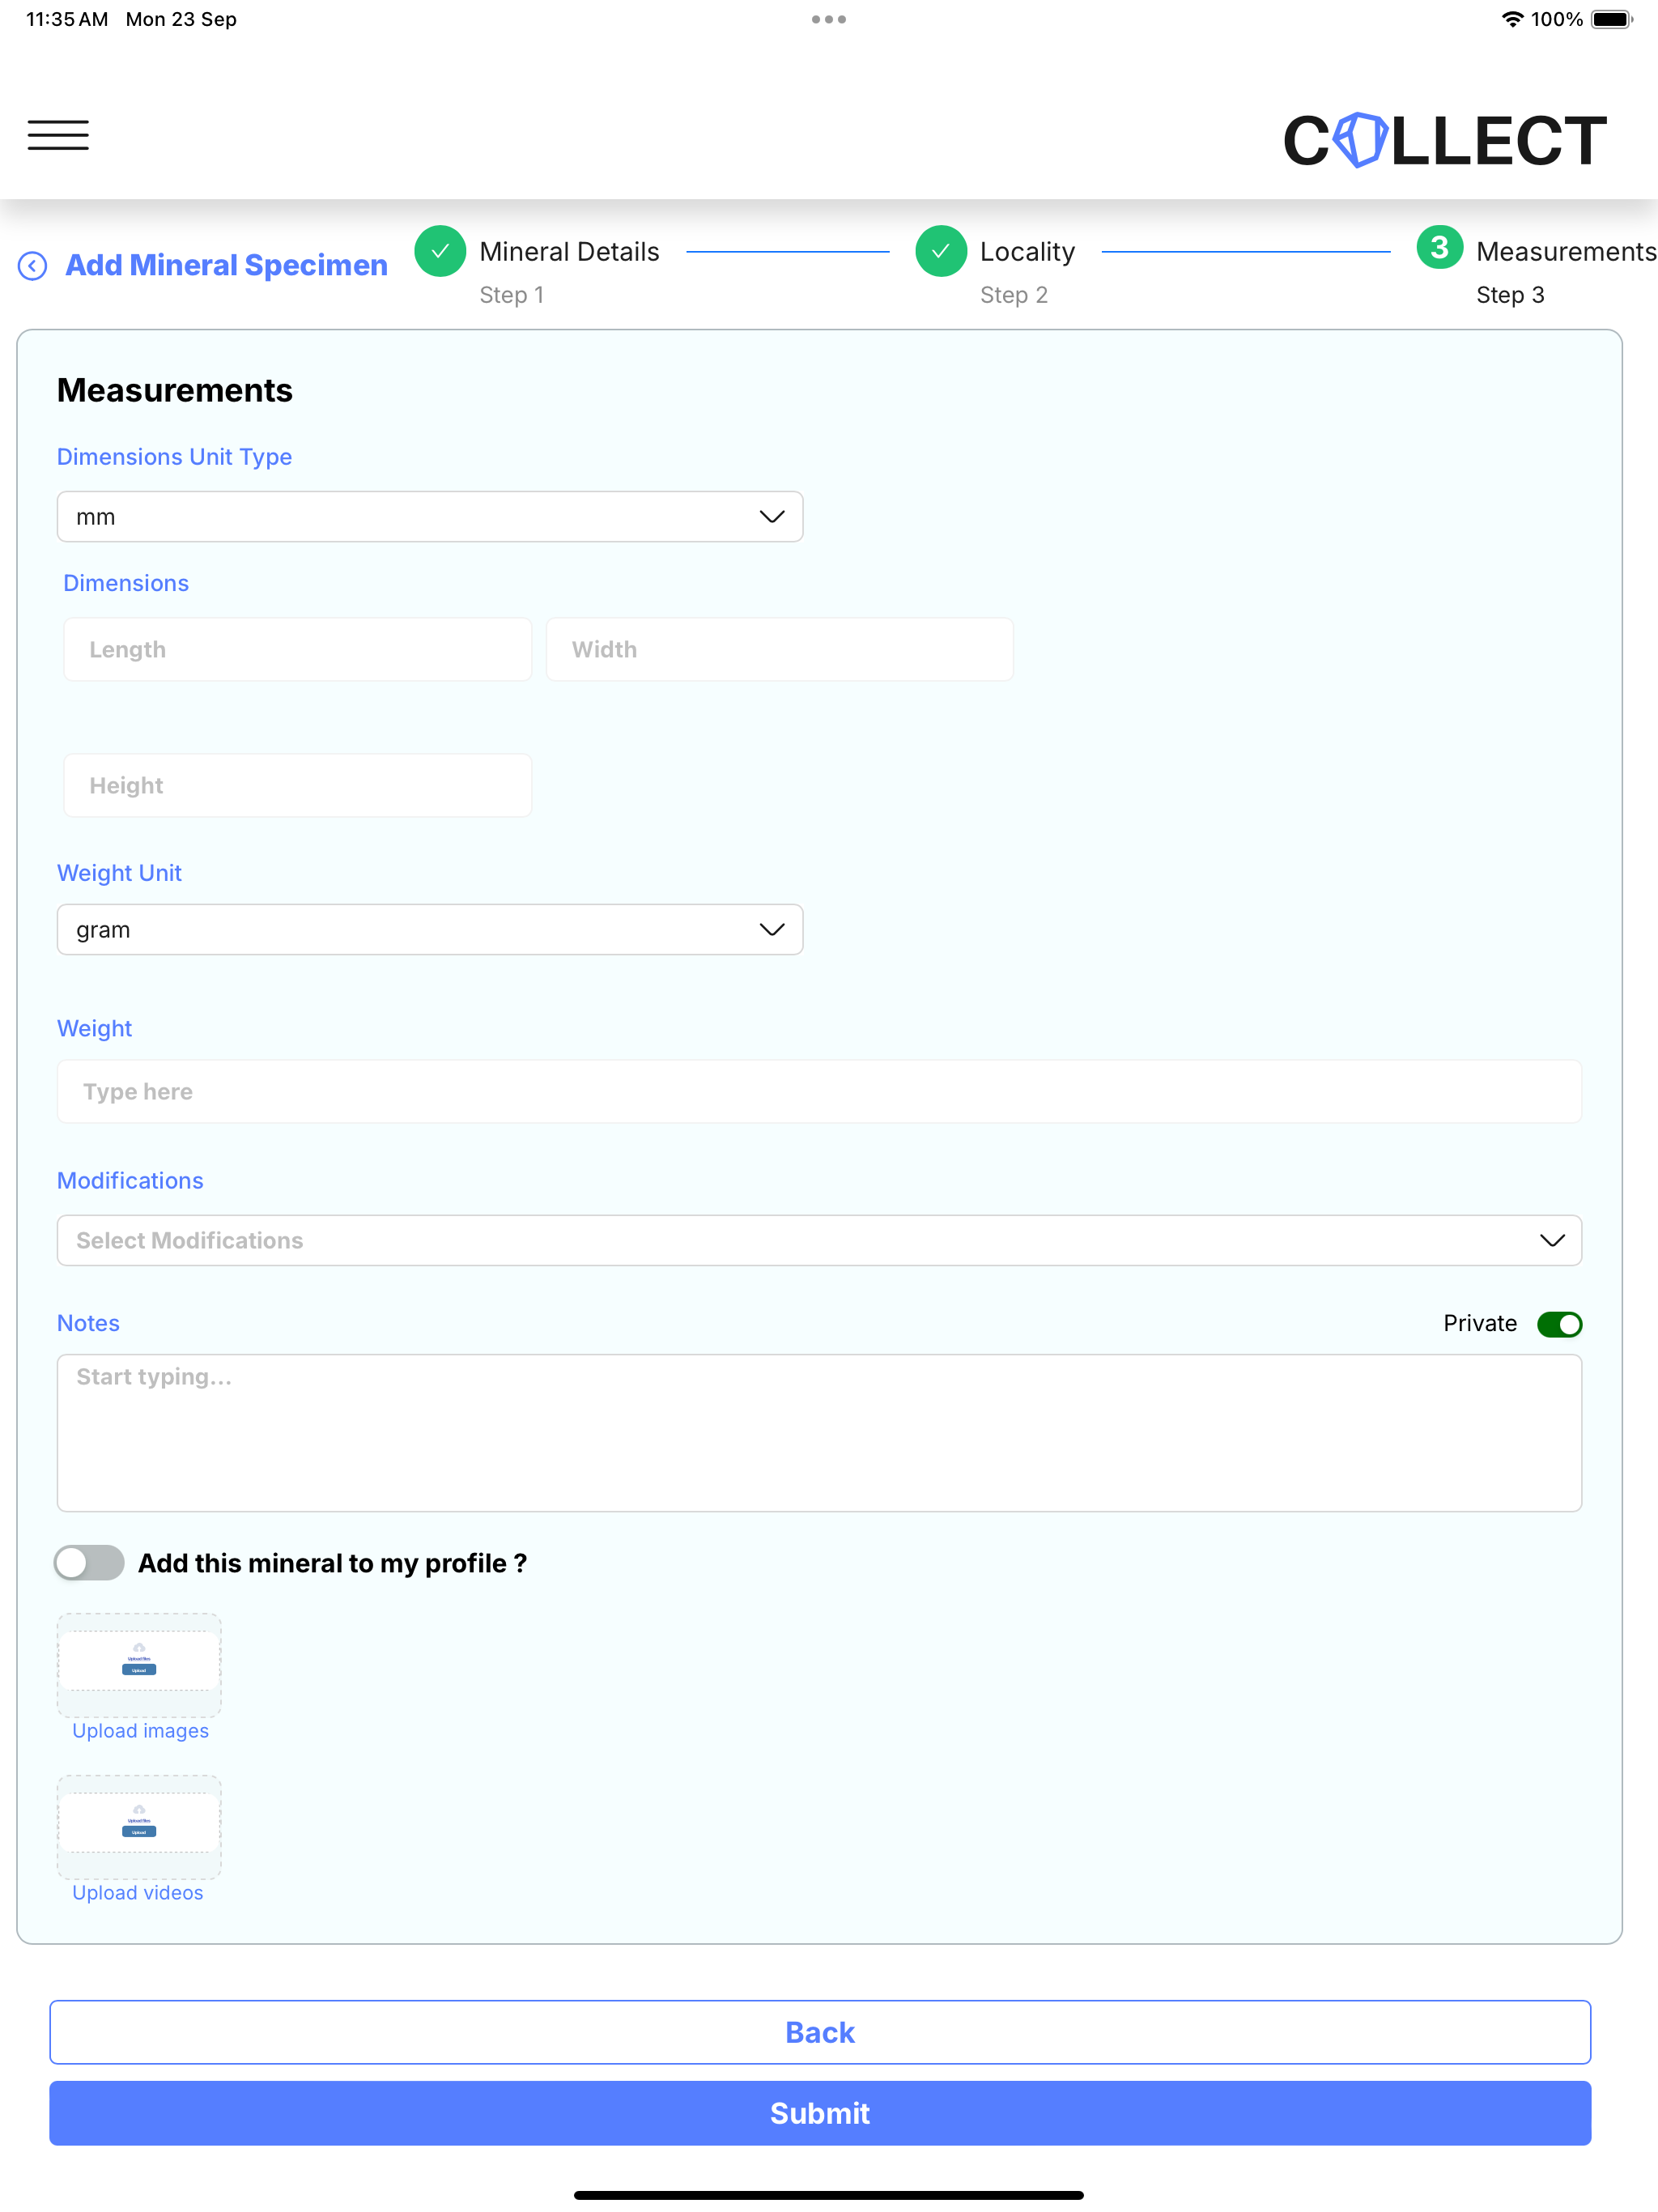This screenshot has height=2212, width=1658.
Task: Click the Upload images cloud icon box
Action: (x=139, y=1664)
